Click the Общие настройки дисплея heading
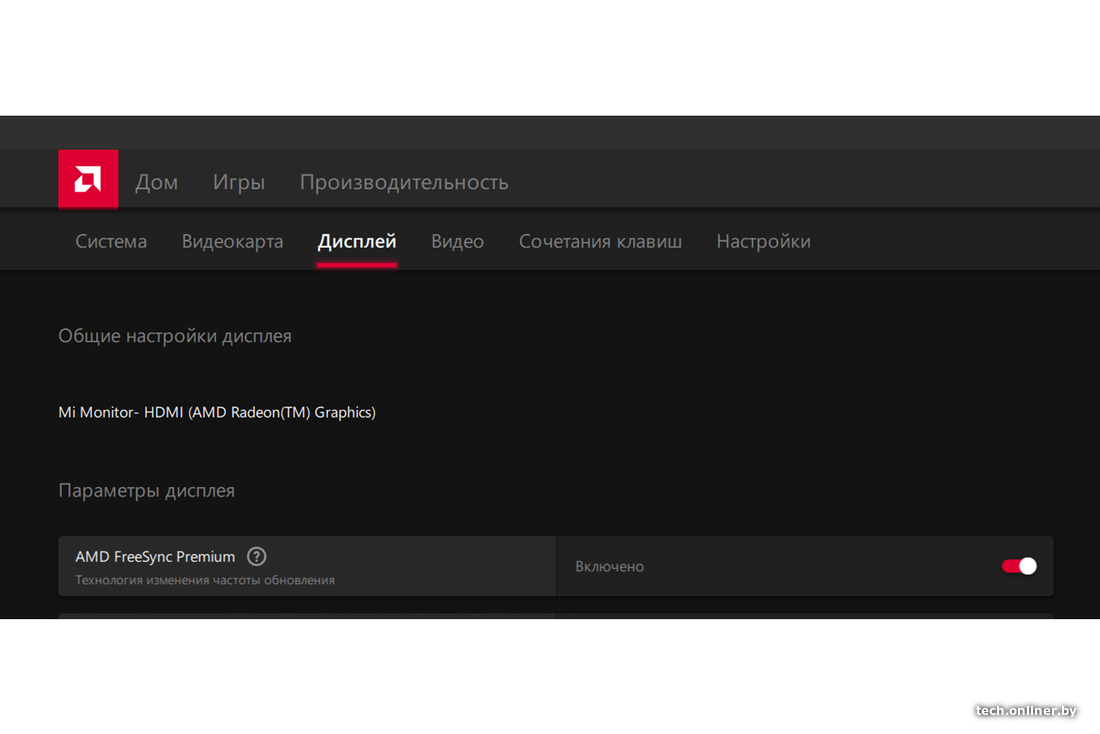Image resolution: width=1100 pixels, height=734 pixels. tap(175, 336)
